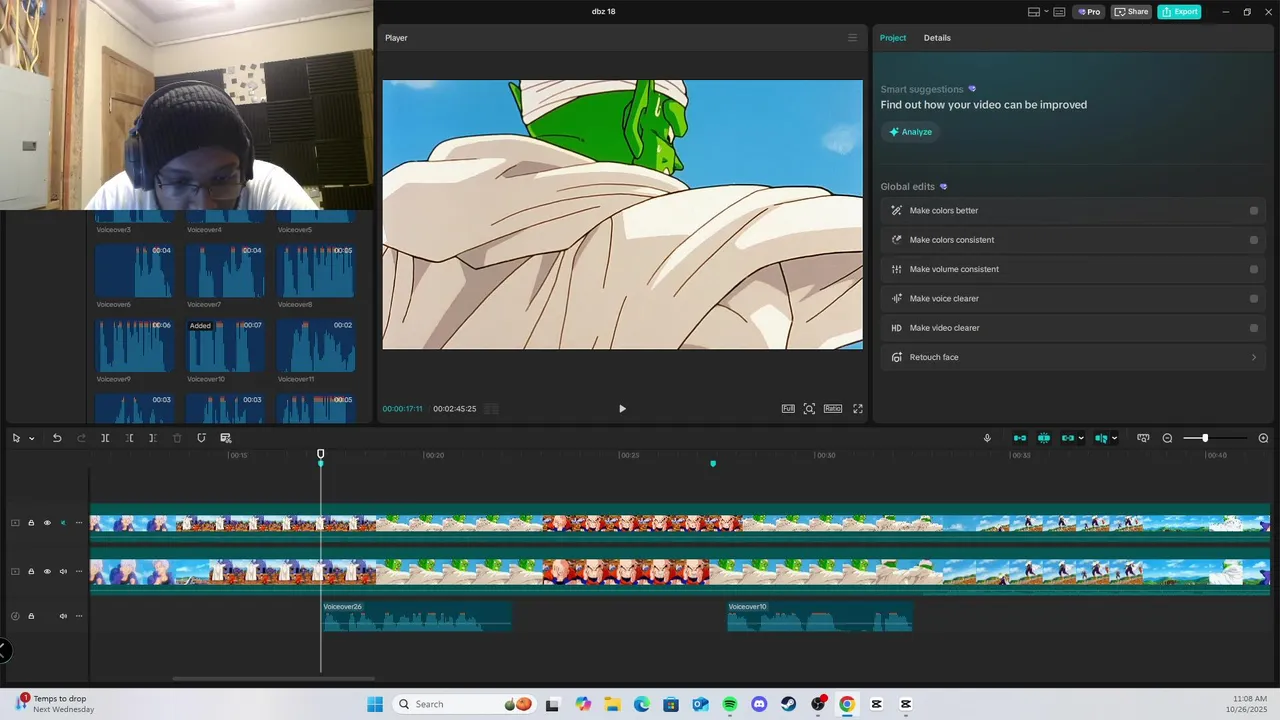The height and width of the screenshot is (720, 1280).
Task: Open more options on second video track
Action: (79, 572)
